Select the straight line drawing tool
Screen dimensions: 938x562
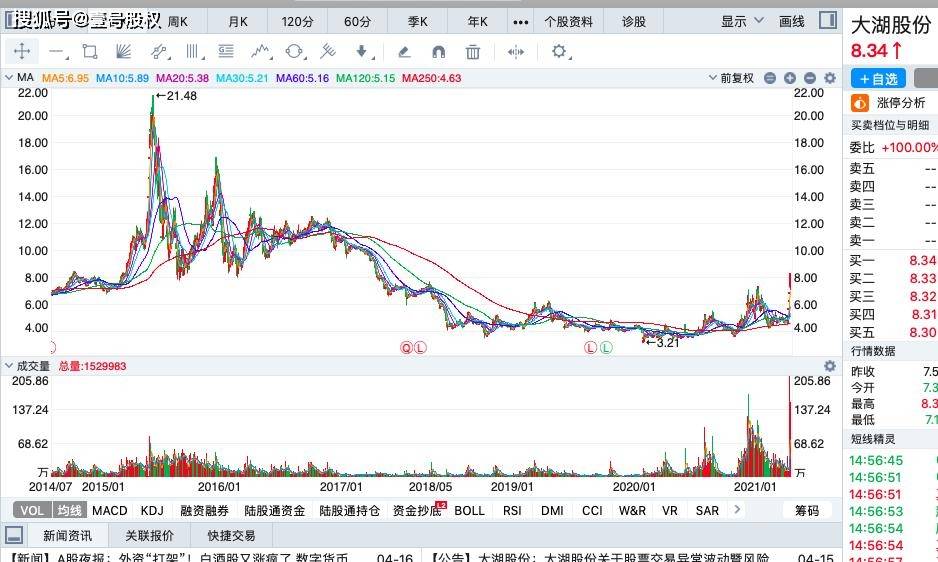(57, 52)
